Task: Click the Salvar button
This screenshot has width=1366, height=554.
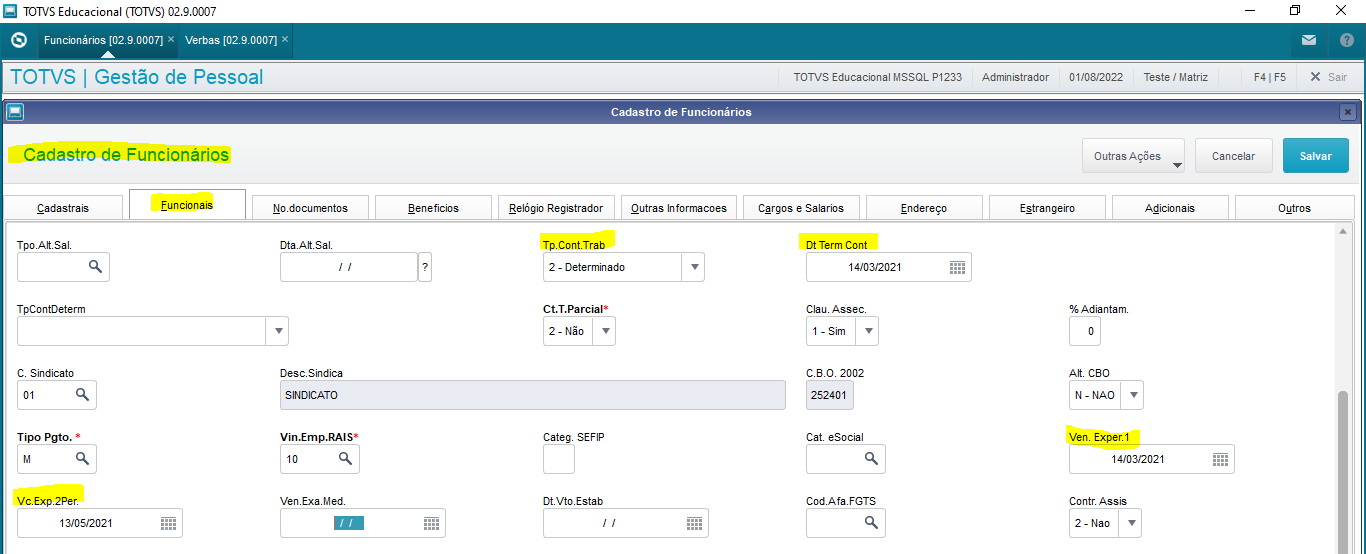Action: coord(1316,156)
